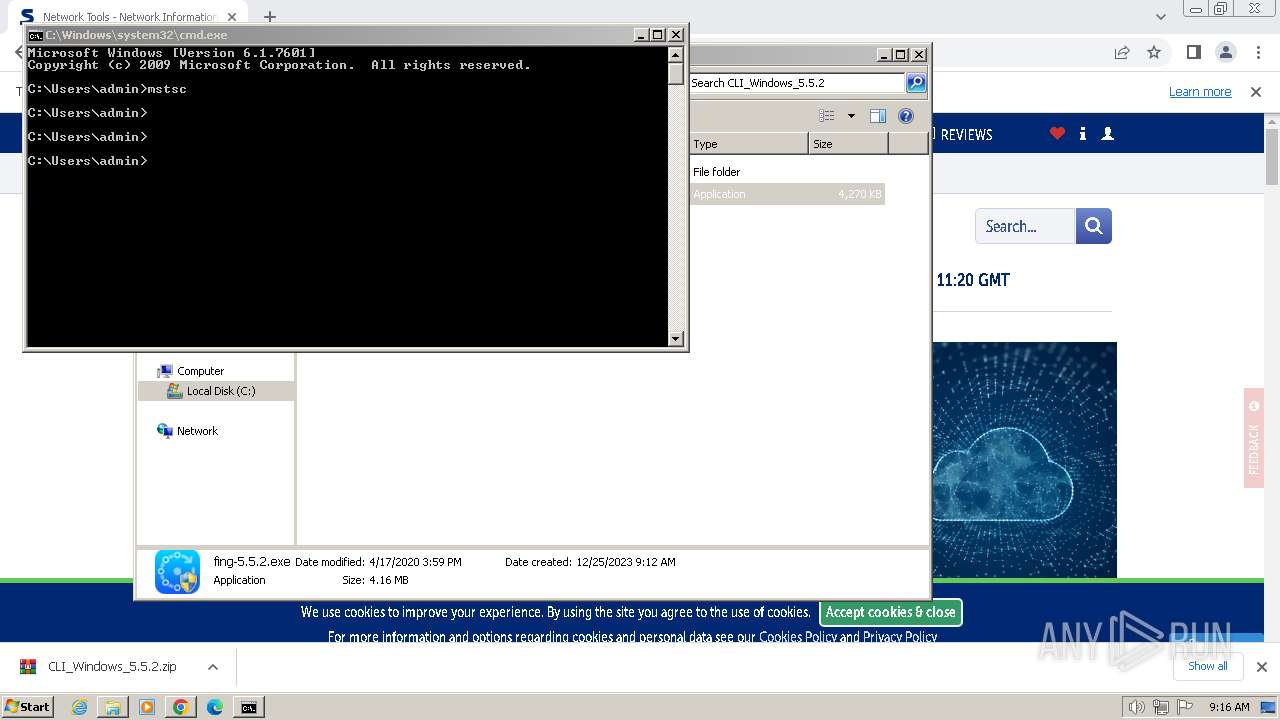1280x720 pixels.
Task: Sort by the Size column header
Action: click(x=848, y=144)
